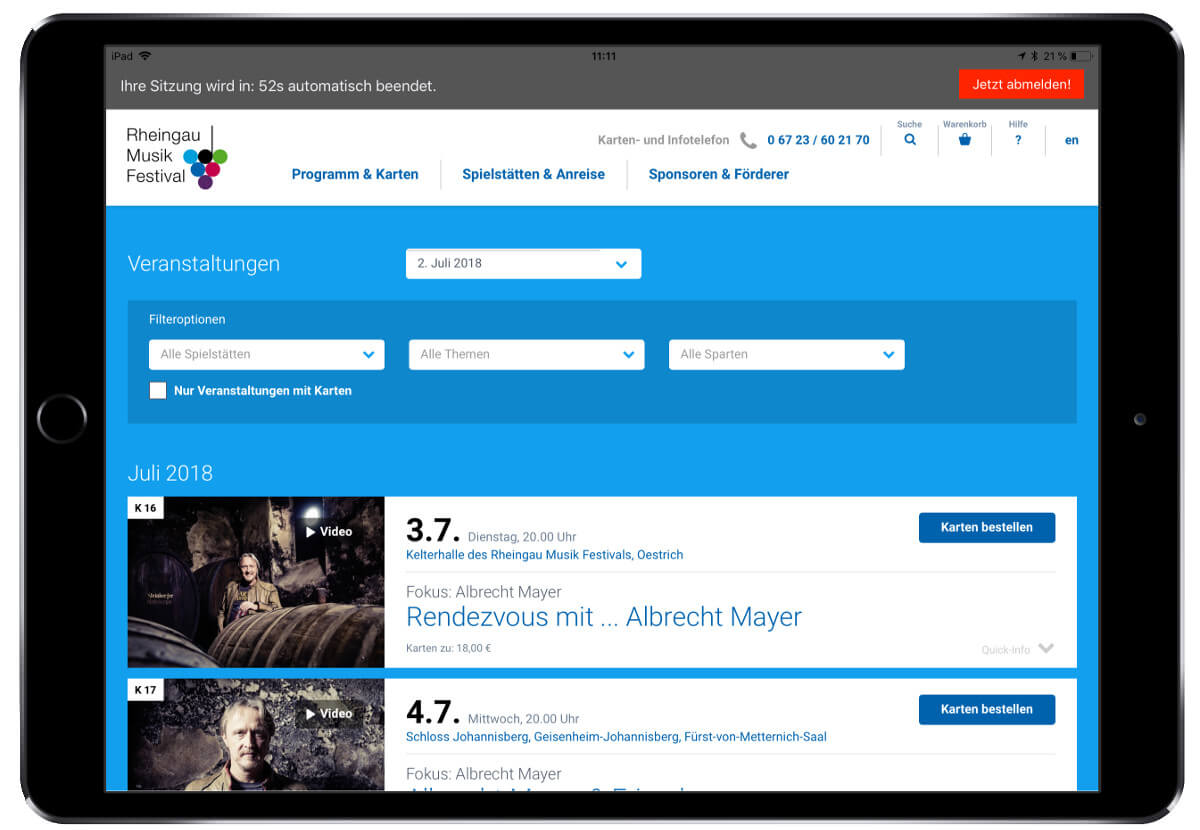Click Karten zu: 18,00 € text

click(448, 648)
